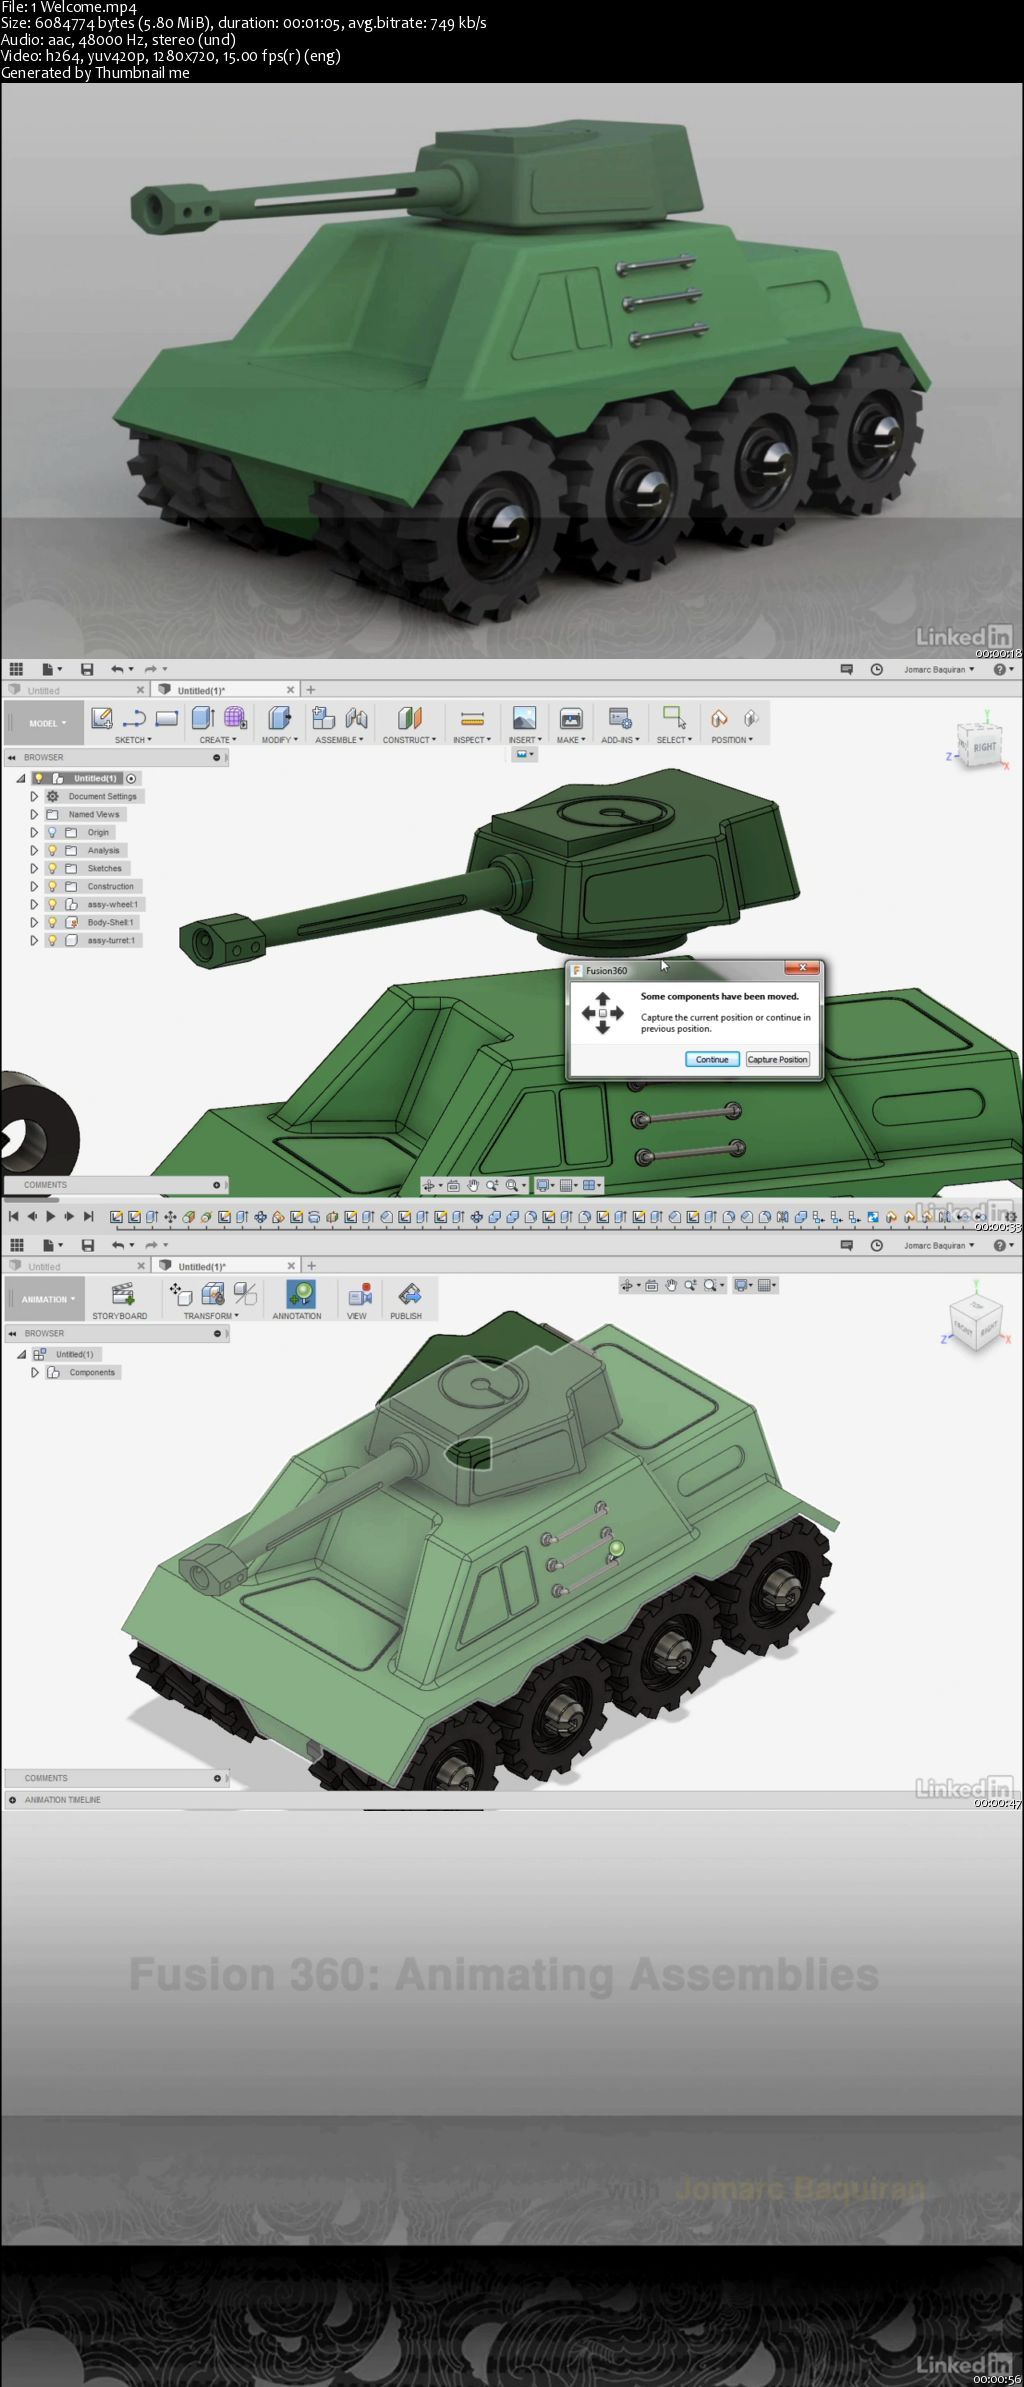1024x2387 pixels.
Task: Click Continue button in Fusion360 dialog
Action: click(x=712, y=1059)
